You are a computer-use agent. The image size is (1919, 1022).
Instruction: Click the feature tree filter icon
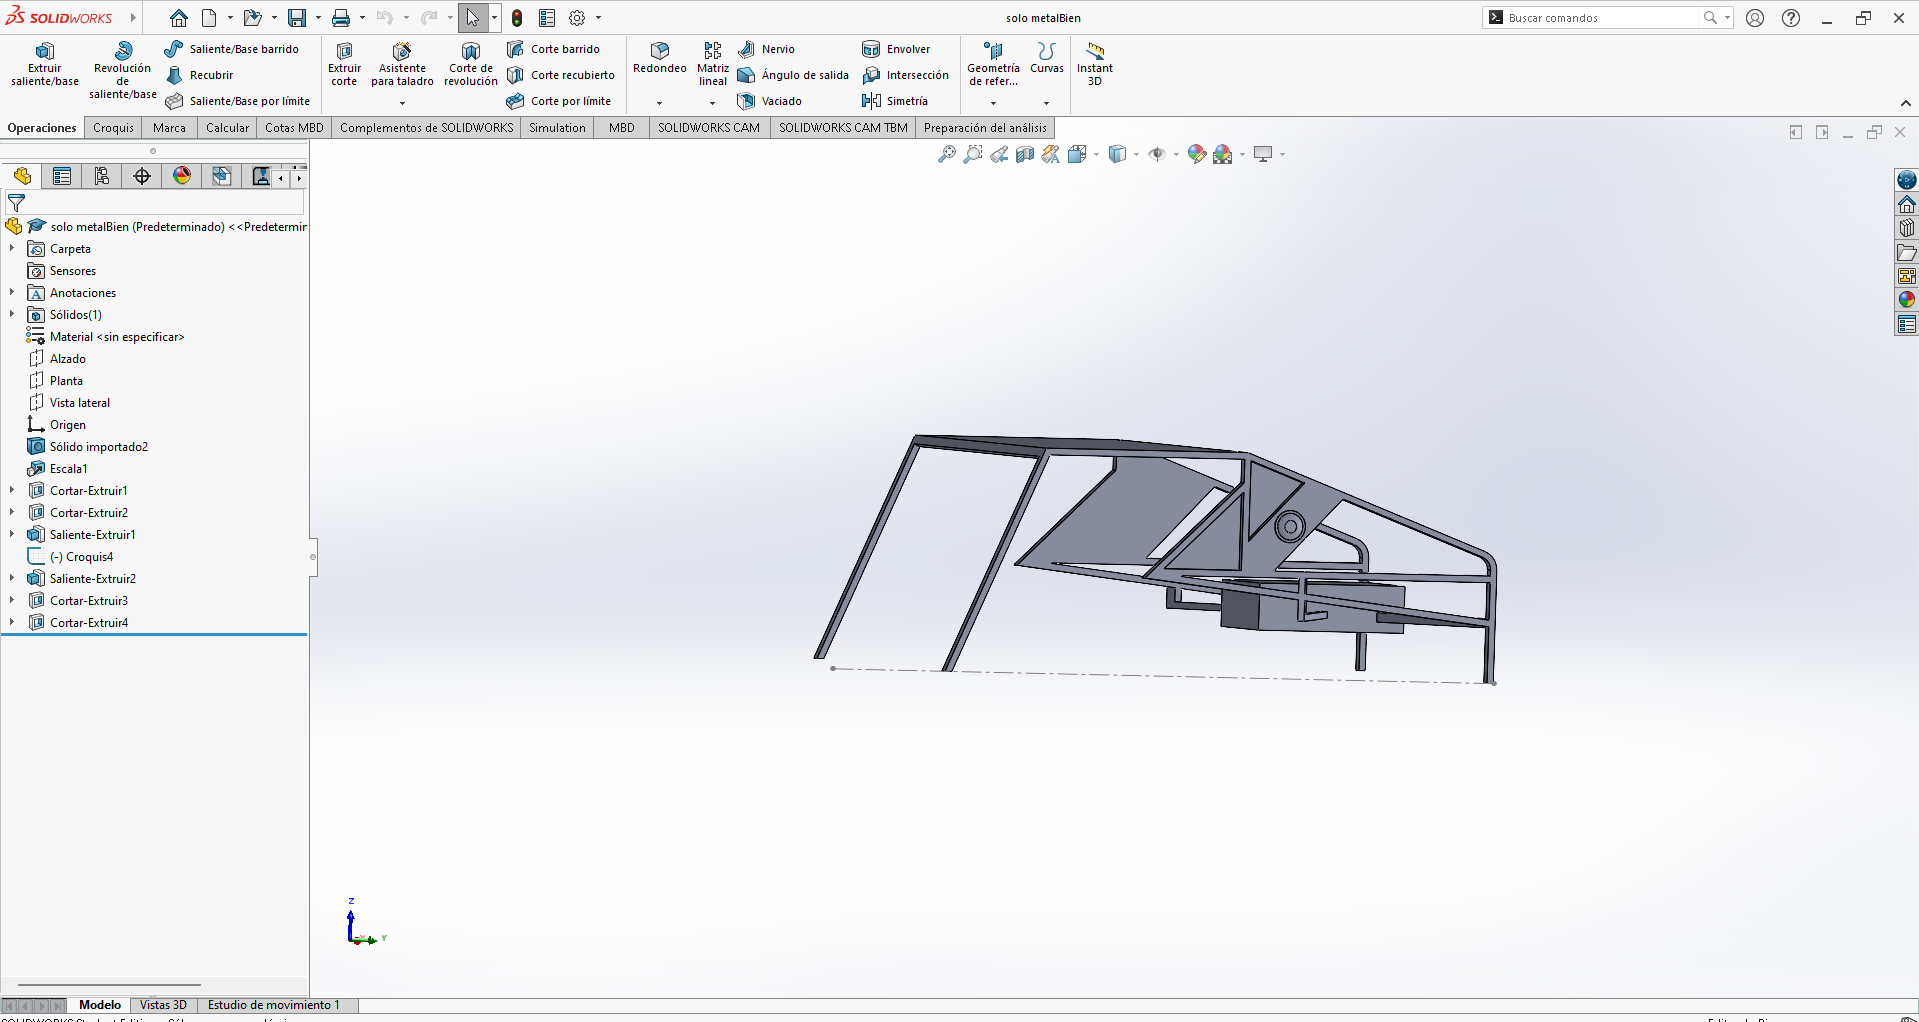click(x=16, y=203)
